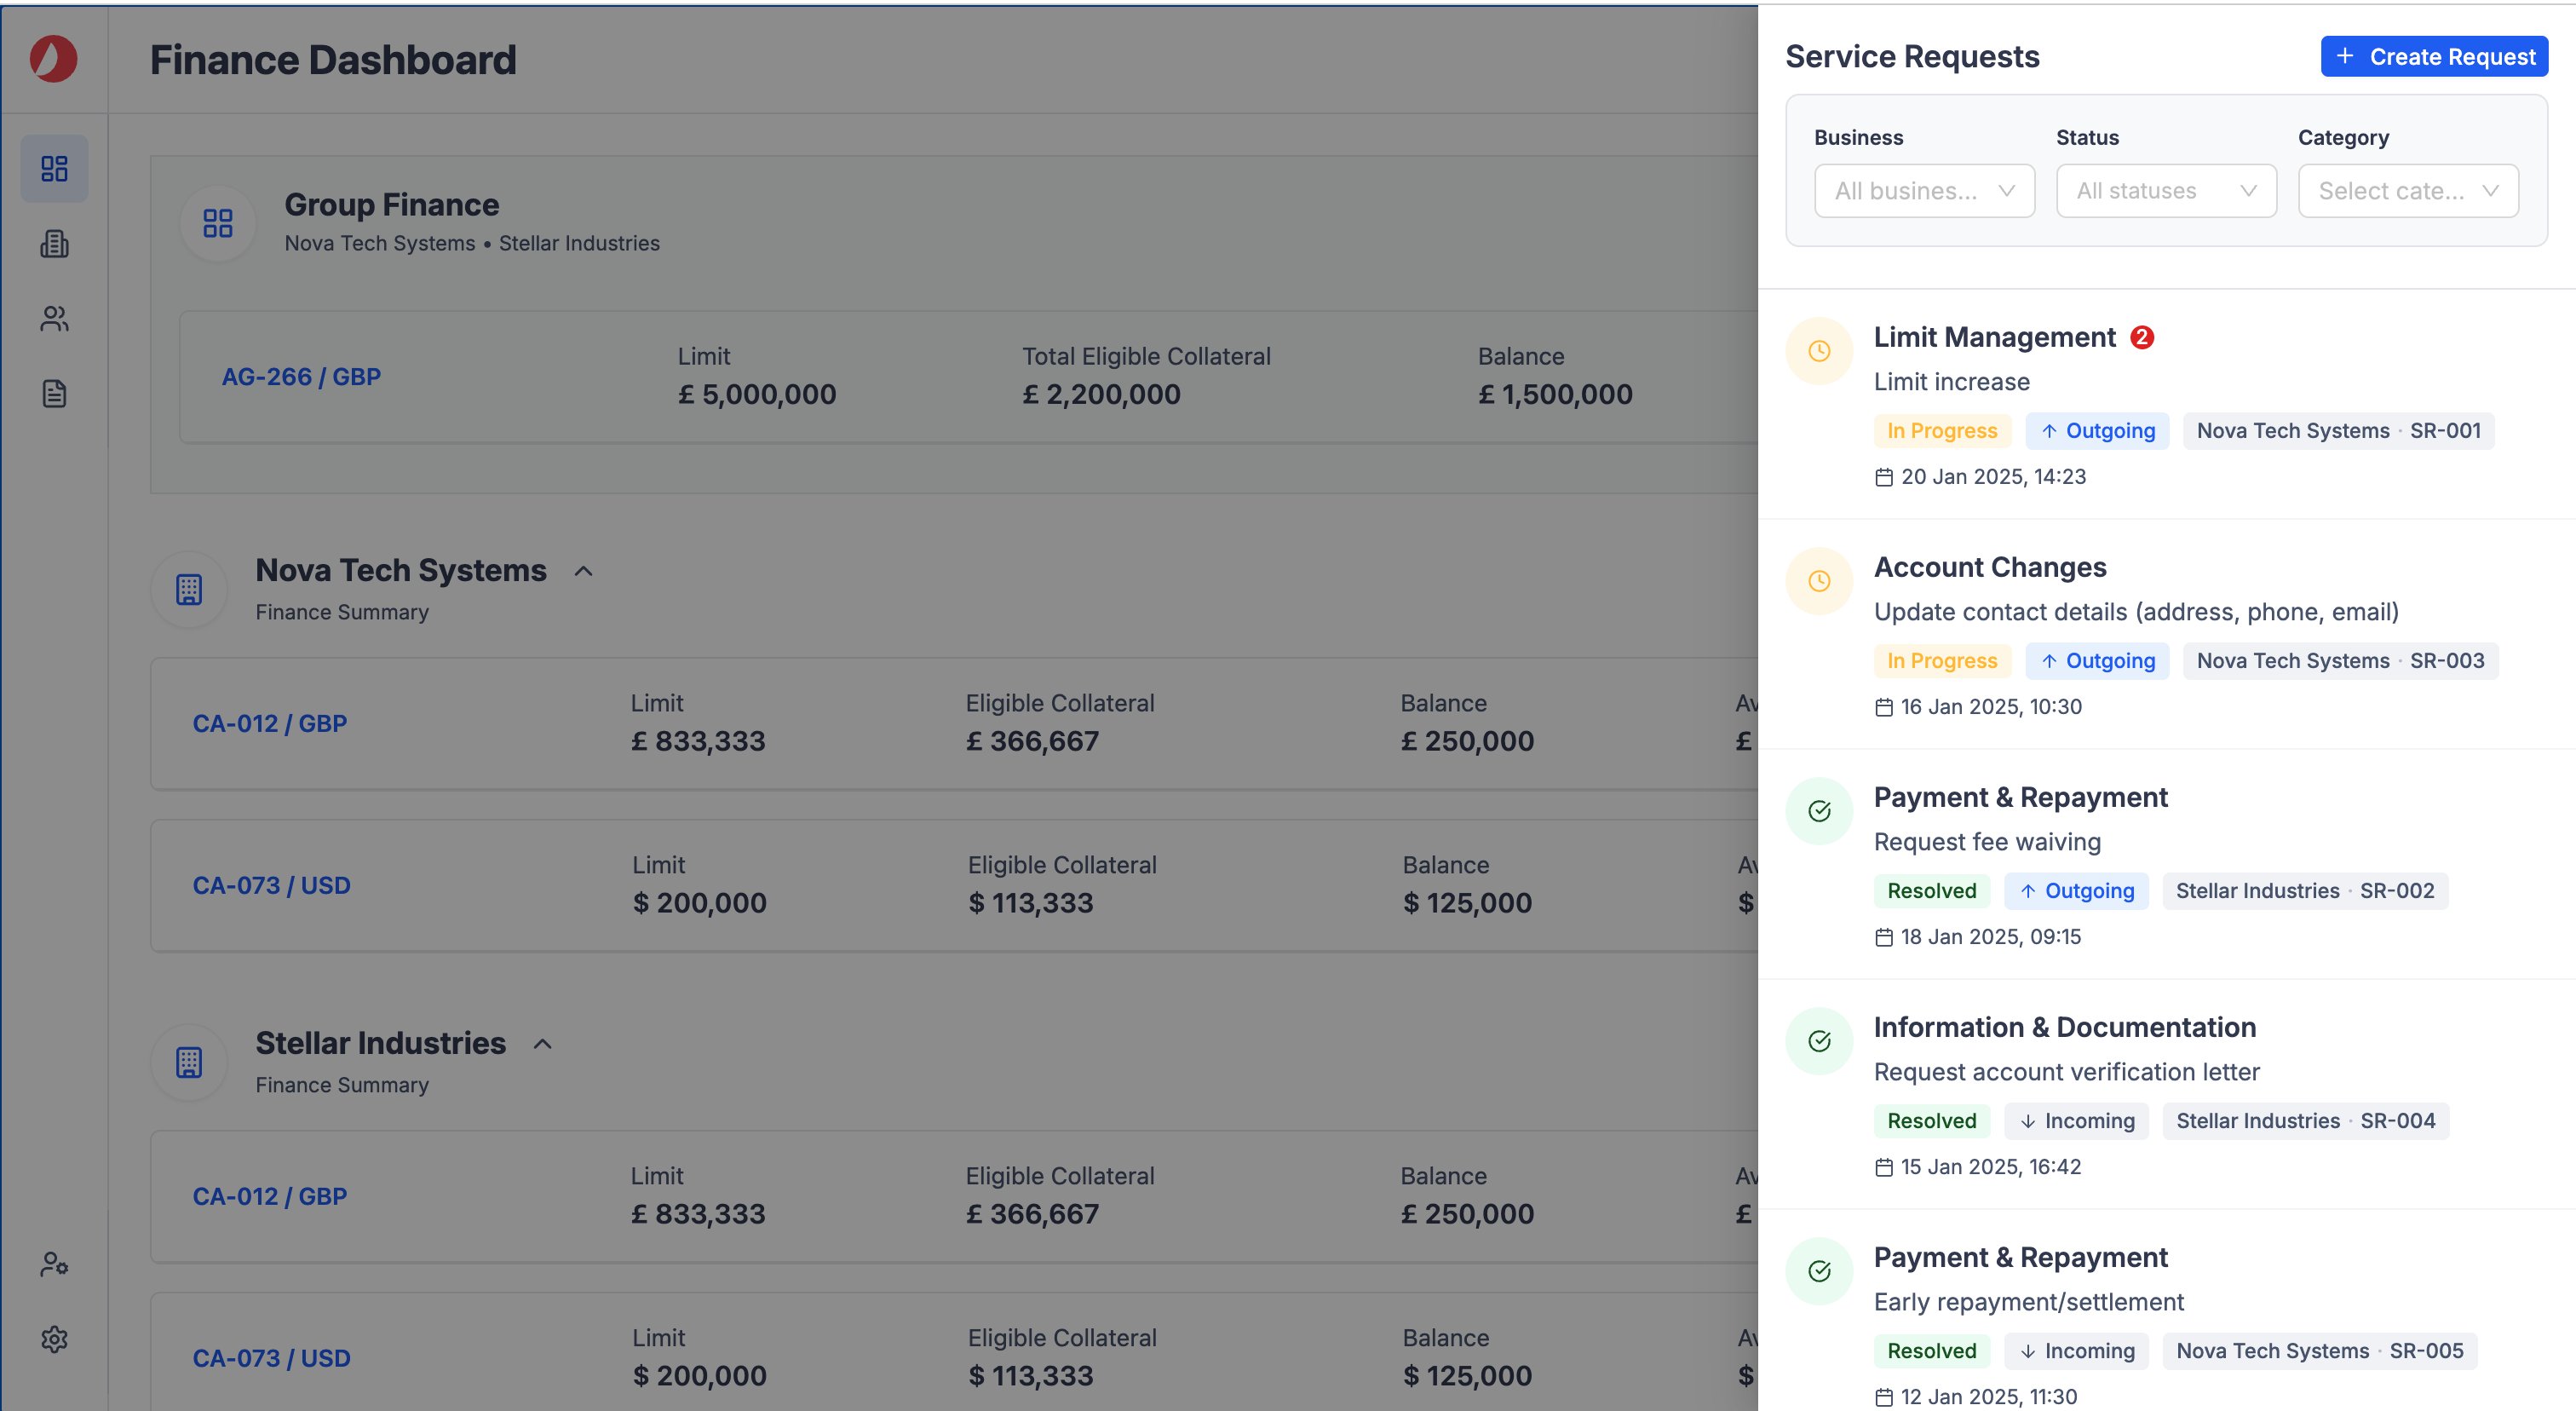This screenshot has height=1411, width=2576.
Task: Open the document icon in sidebar
Action: point(54,394)
